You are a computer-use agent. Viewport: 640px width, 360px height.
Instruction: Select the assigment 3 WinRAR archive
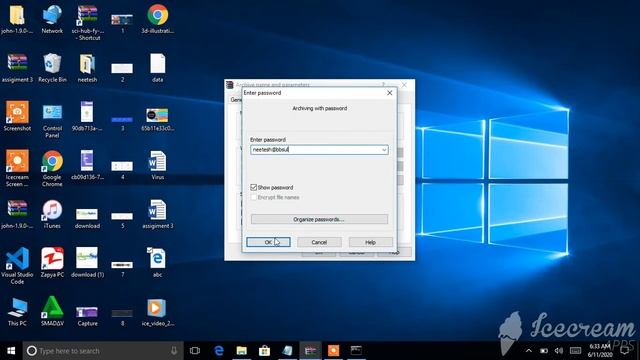coord(17,68)
